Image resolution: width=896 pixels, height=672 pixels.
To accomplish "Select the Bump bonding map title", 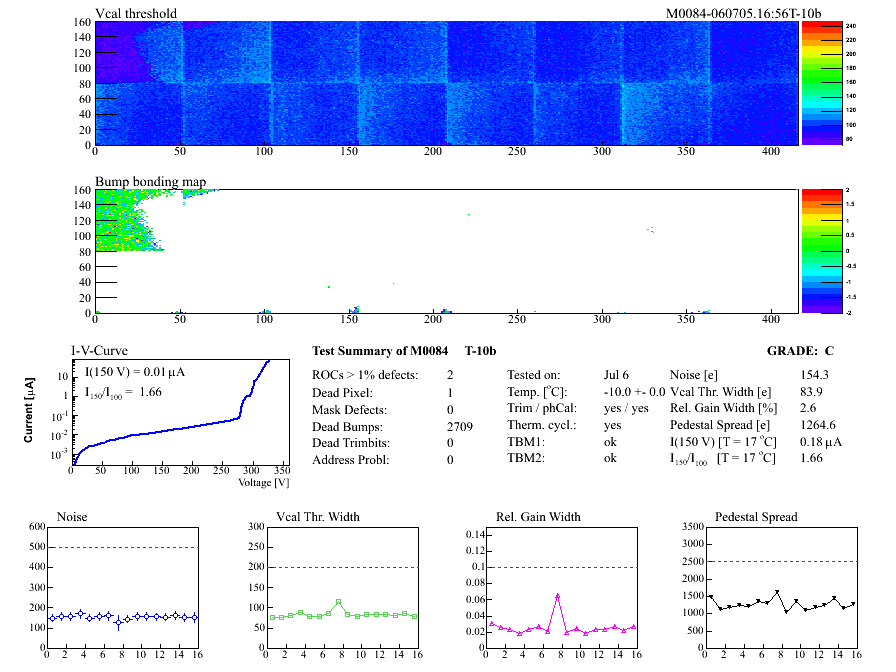I will [150, 182].
